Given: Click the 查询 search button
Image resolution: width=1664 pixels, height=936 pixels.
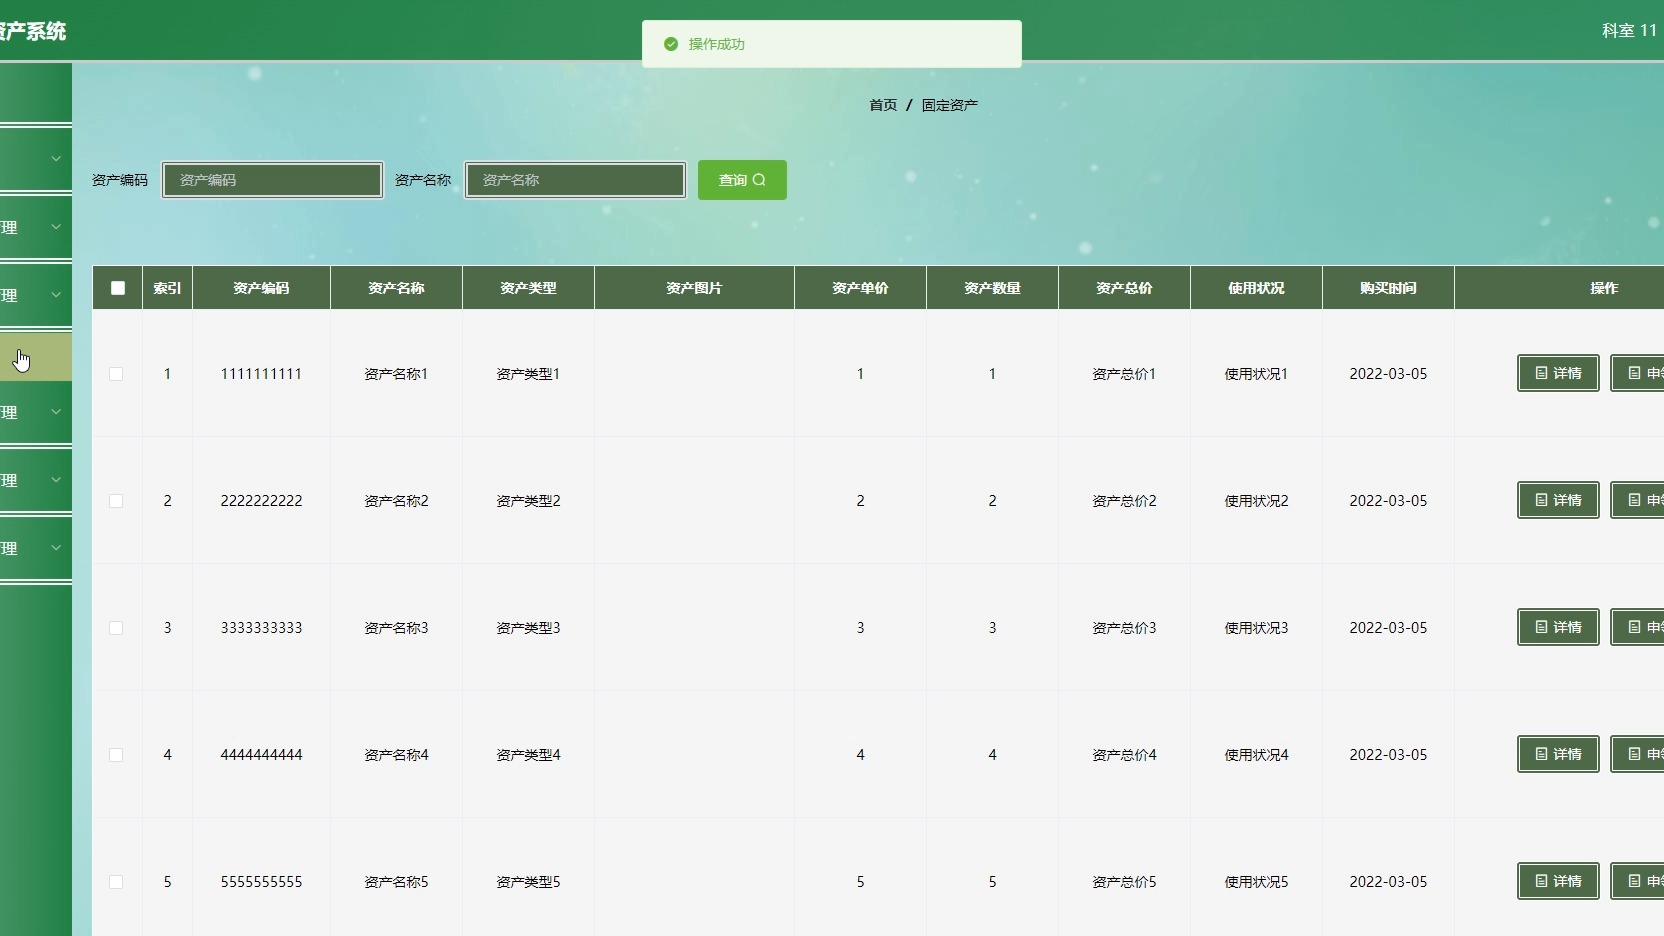Looking at the screenshot, I should [742, 180].
